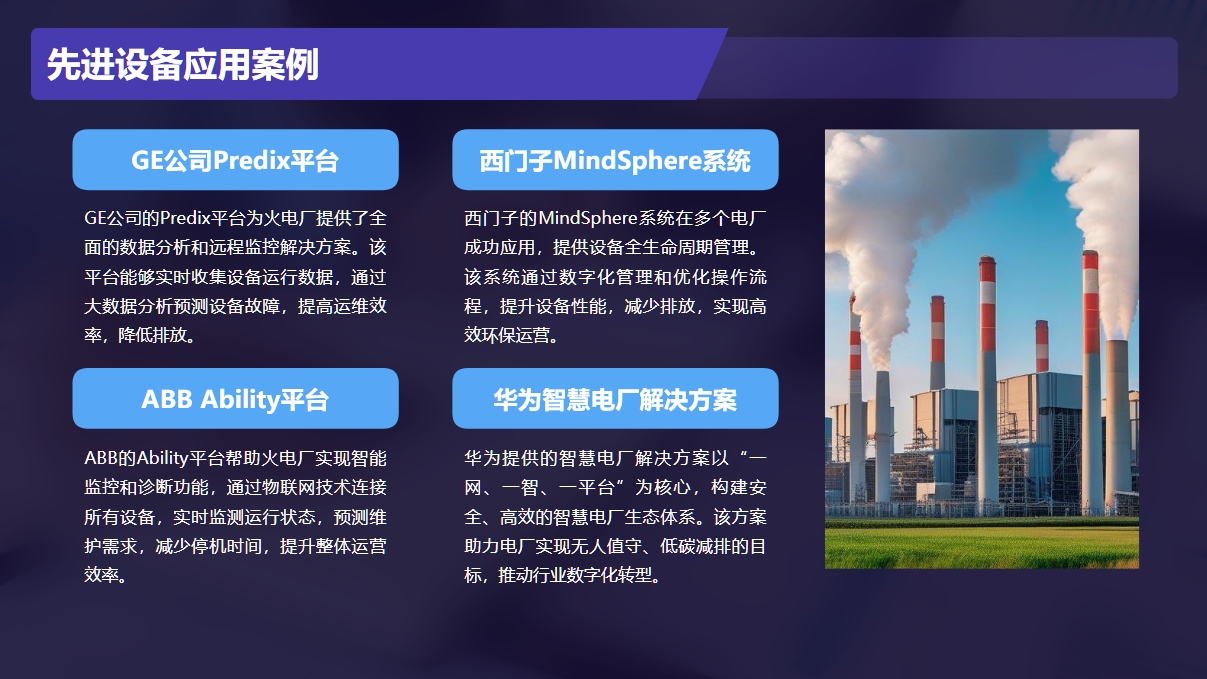The image size is (1207, 679).
Task: Click the paragraph starting with 西门子的MindSphere系统
Action: (x=615, y=276)
